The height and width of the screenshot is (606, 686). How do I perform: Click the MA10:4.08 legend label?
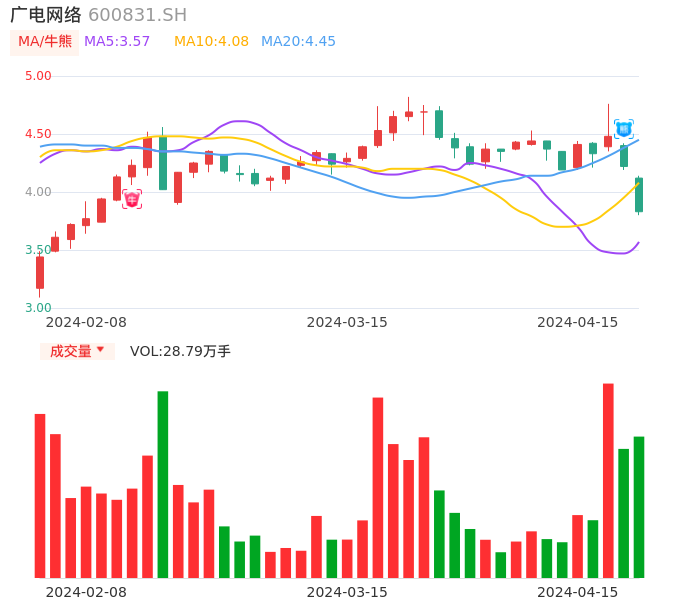point(211,42)
